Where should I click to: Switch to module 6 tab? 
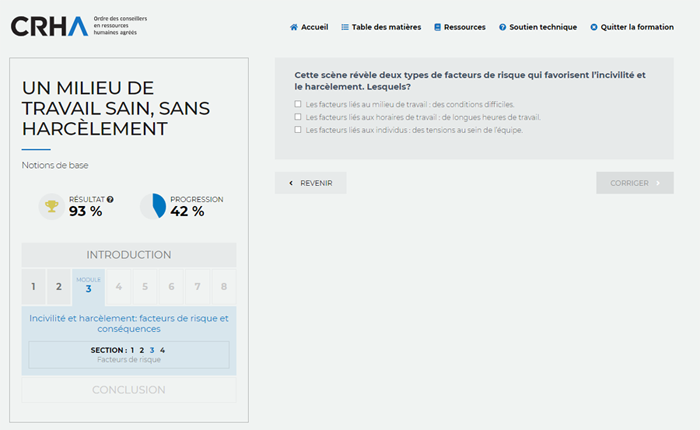coord(171,287)
